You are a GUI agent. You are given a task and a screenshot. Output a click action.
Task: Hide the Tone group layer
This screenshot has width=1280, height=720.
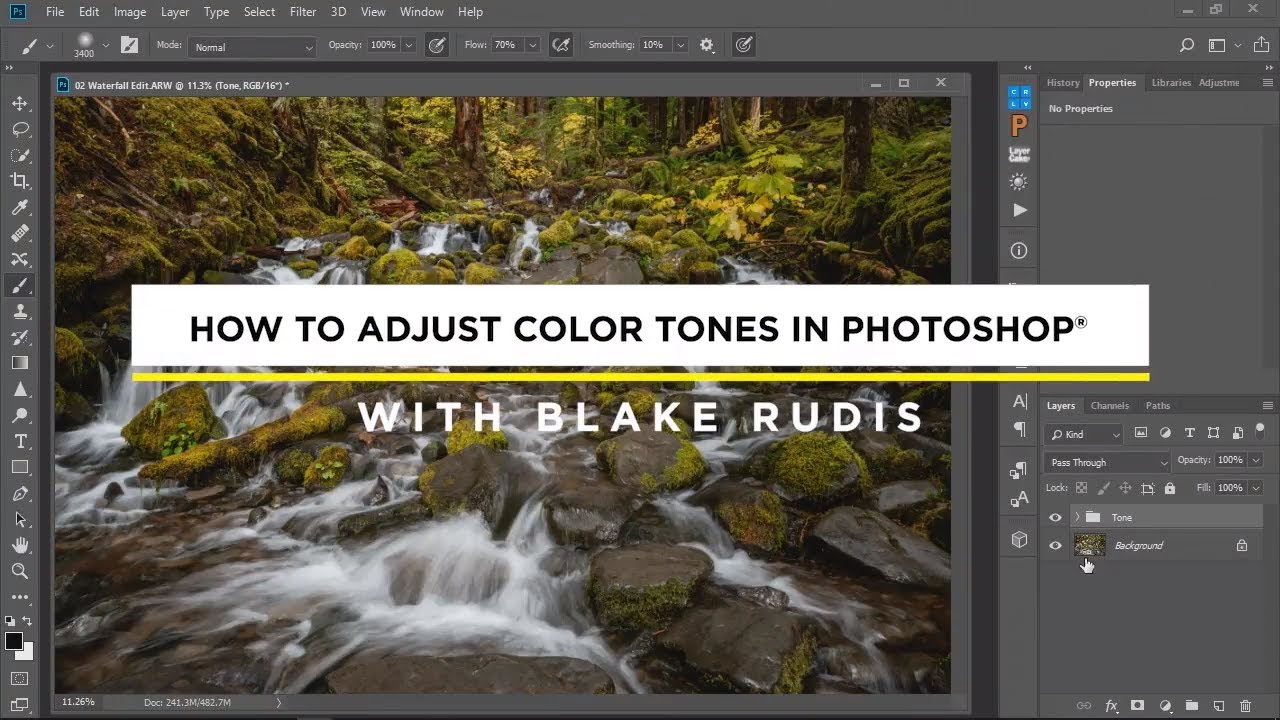tap(1055, 517)
